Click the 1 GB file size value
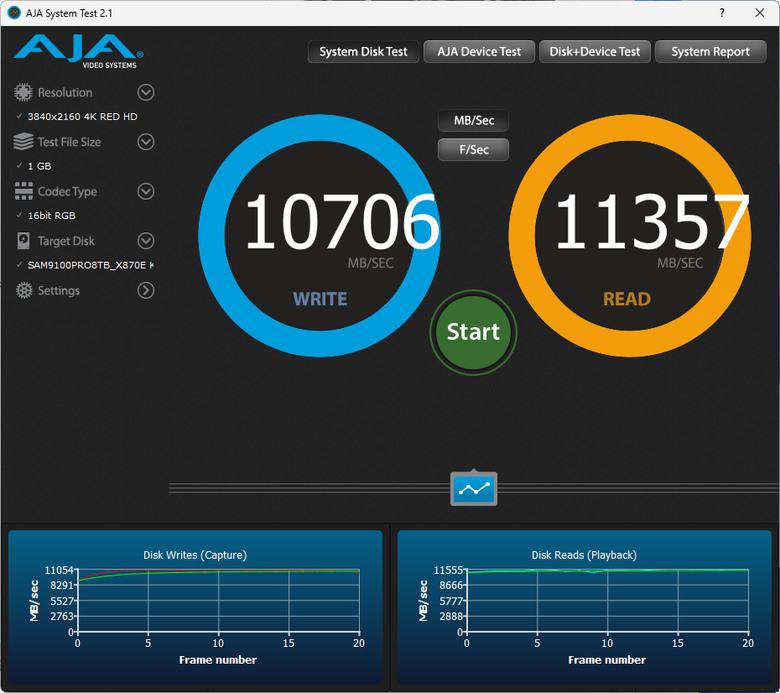 [40, 166]
